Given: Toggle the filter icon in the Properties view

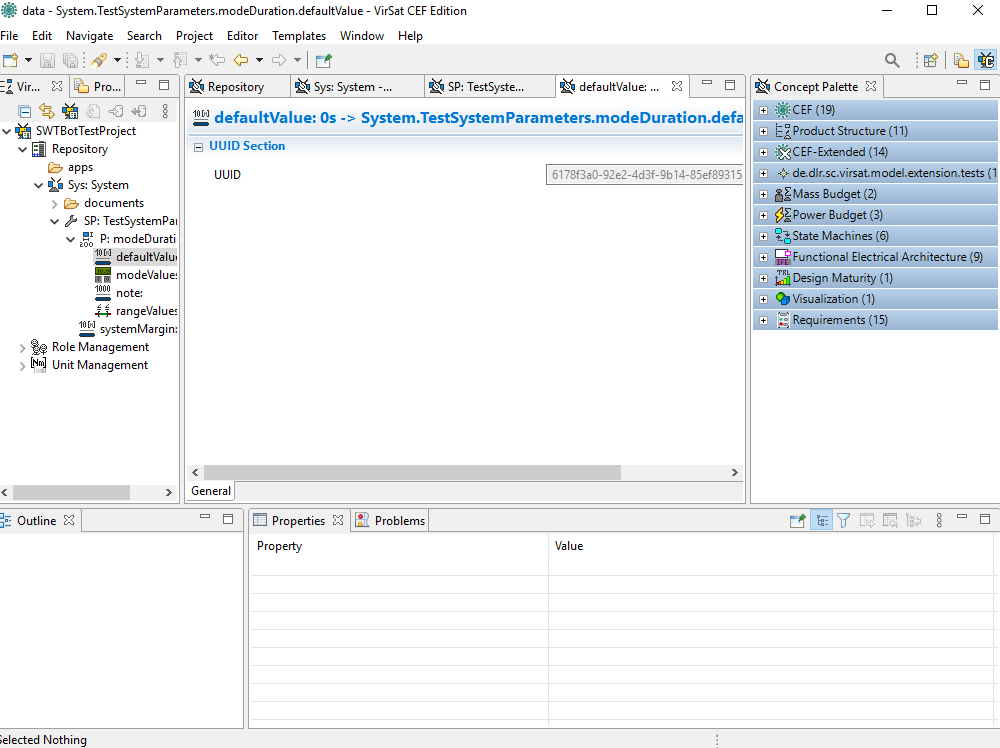Looking at the screenshot, I should tap(843, 520).
